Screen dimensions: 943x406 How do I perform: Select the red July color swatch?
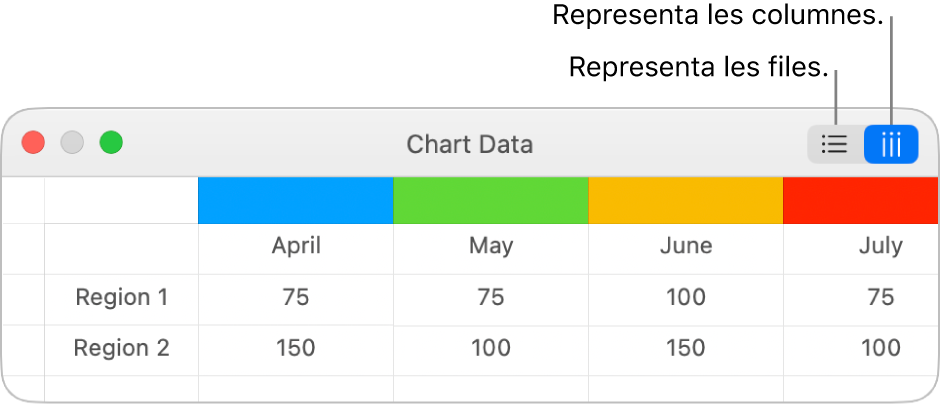click(x=860, y=200)
